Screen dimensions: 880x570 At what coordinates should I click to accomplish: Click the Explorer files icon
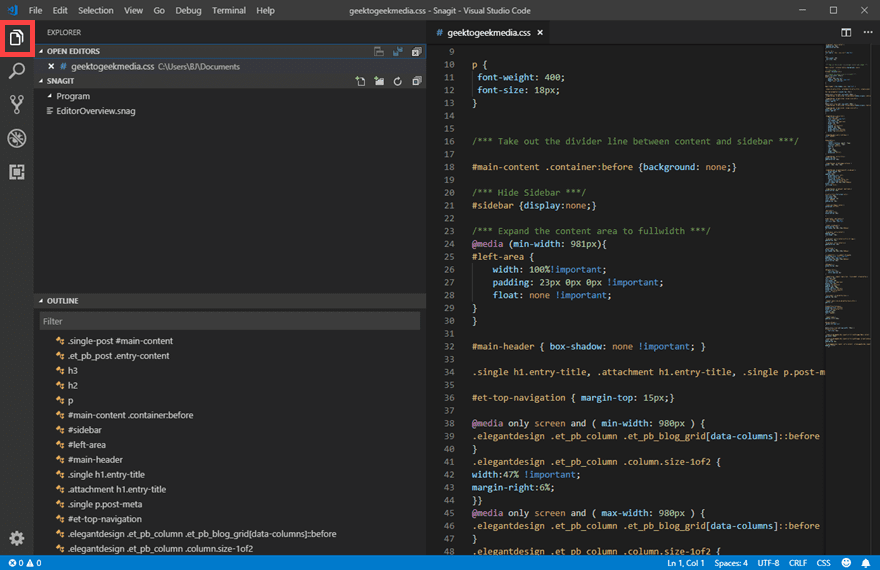[x=17, y=38]
